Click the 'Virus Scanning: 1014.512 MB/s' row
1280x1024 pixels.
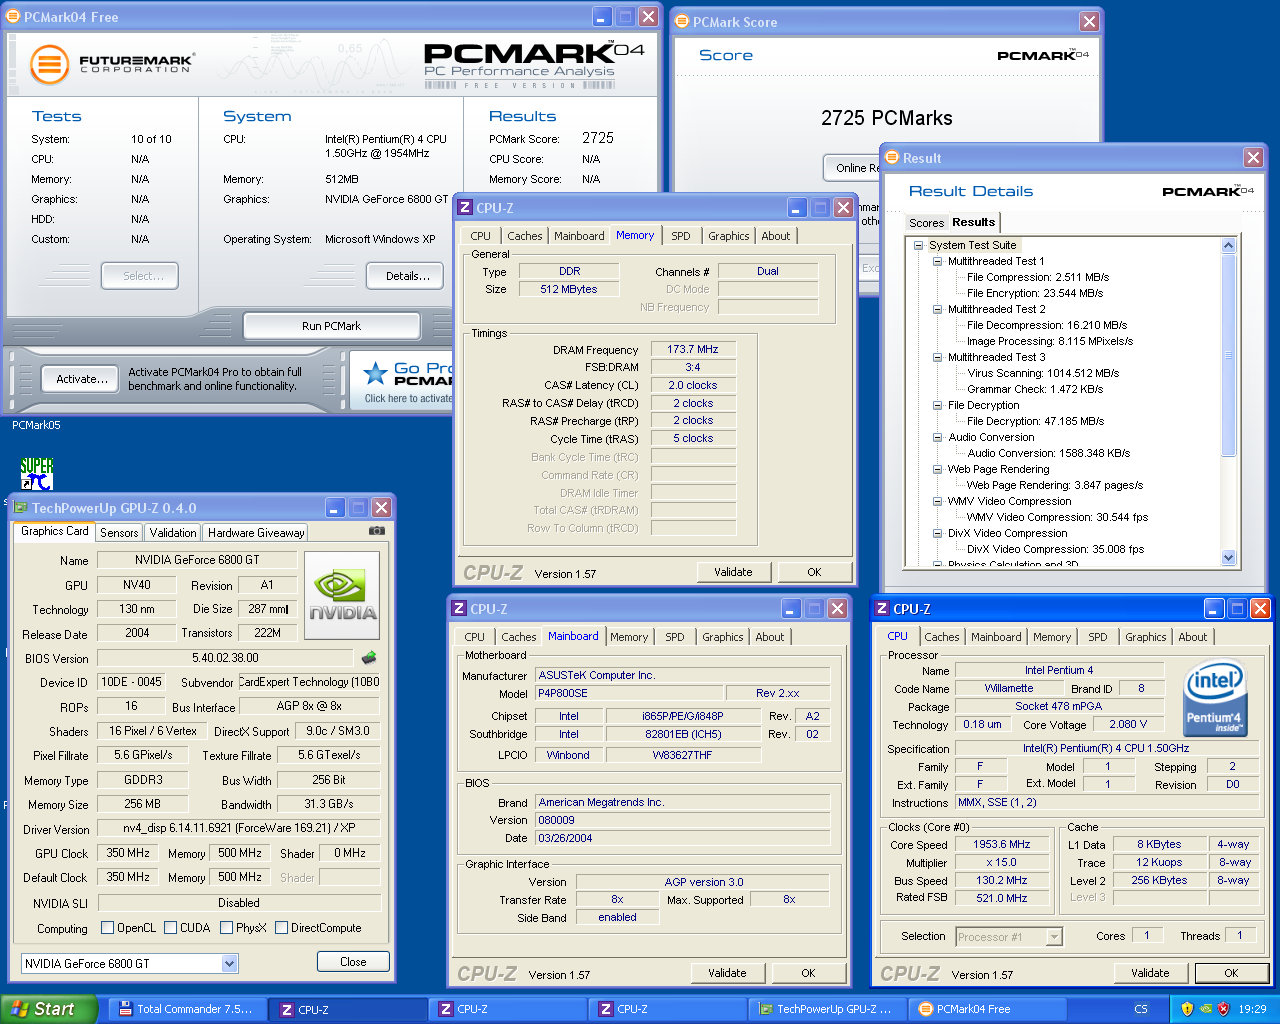tap(1043, 373)
